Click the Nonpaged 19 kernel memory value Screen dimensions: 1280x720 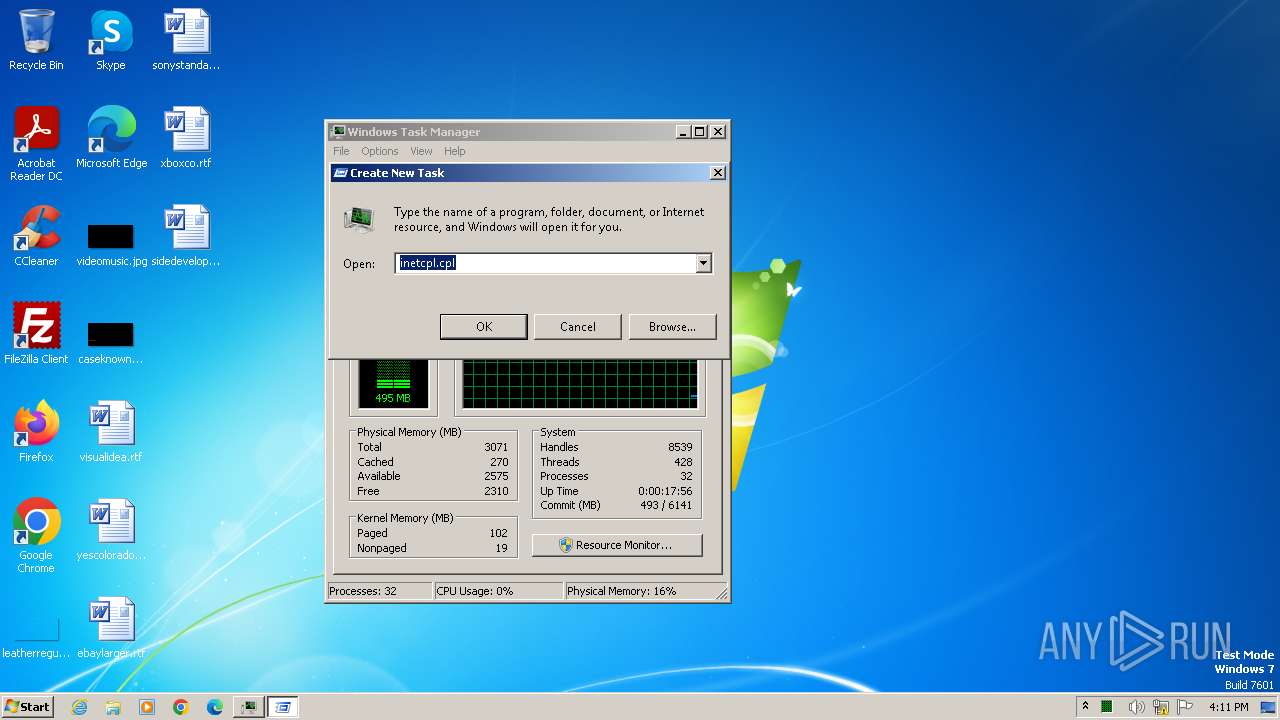point(433,548)
